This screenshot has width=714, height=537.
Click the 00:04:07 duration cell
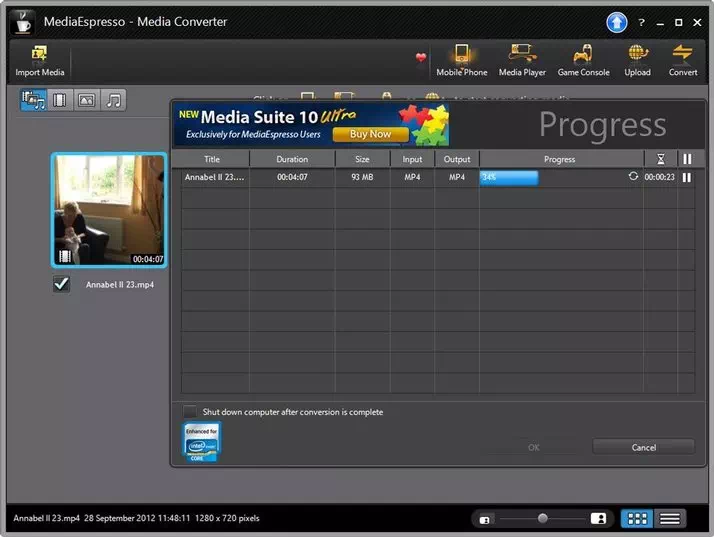click(x=292, y=177)
